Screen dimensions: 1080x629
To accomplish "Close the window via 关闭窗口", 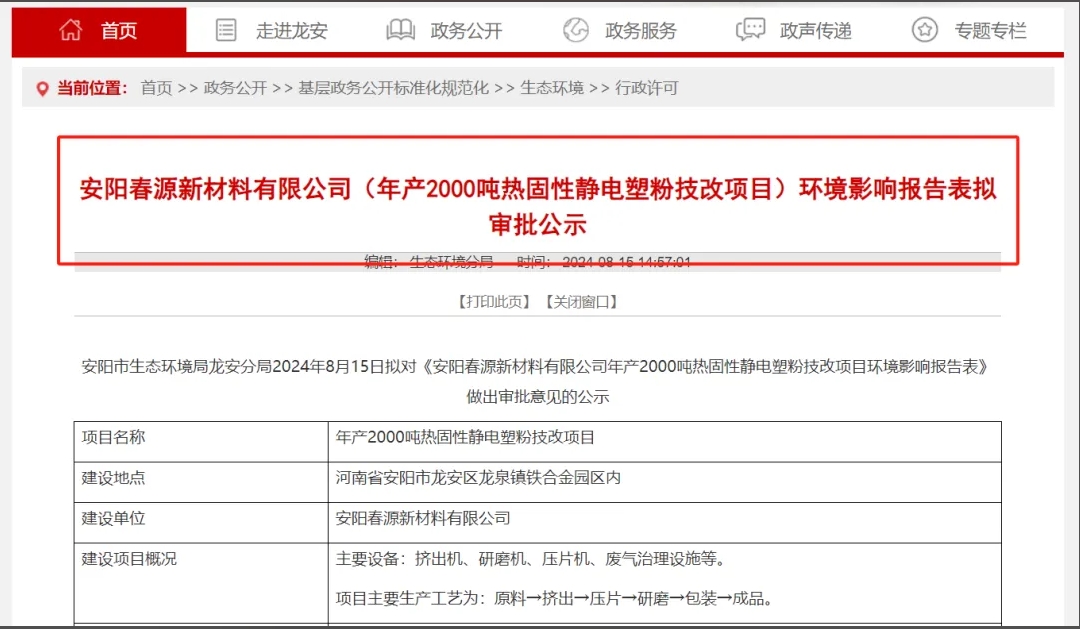I will [581, 301].
